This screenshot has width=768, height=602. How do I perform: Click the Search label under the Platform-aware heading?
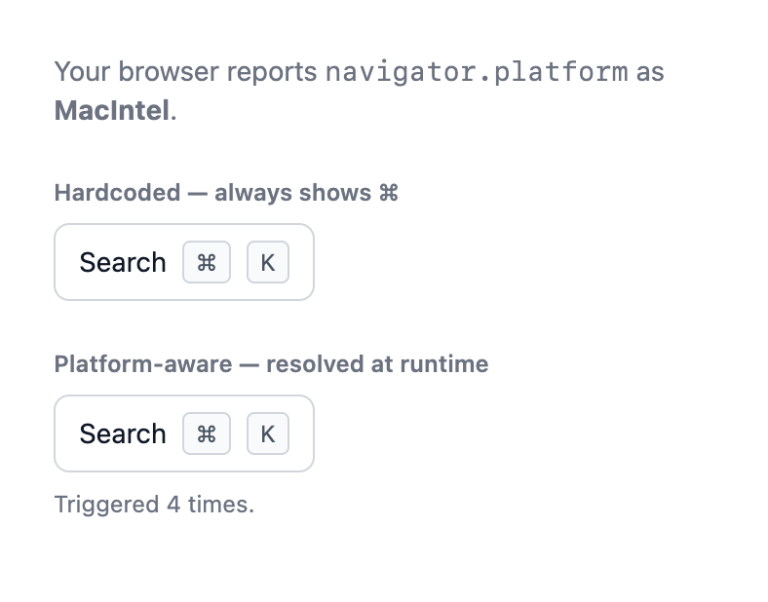(x=123, y=434)
